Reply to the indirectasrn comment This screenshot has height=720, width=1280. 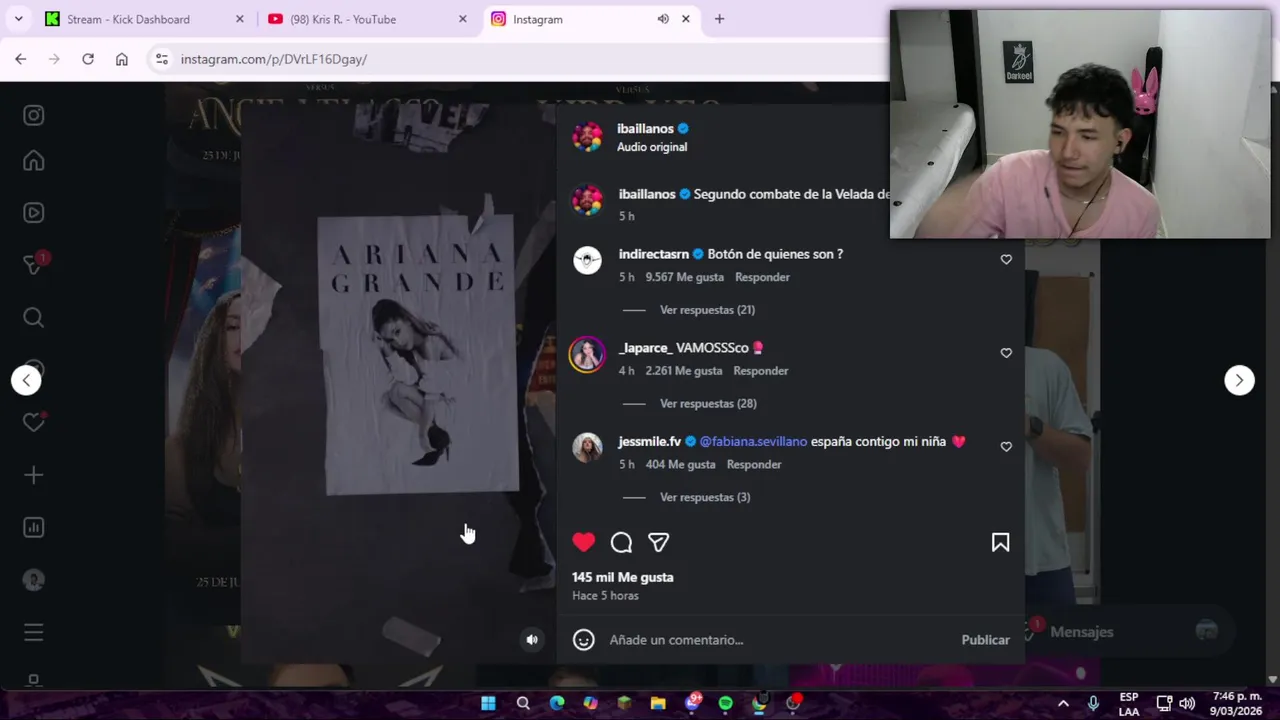point(762,277)
